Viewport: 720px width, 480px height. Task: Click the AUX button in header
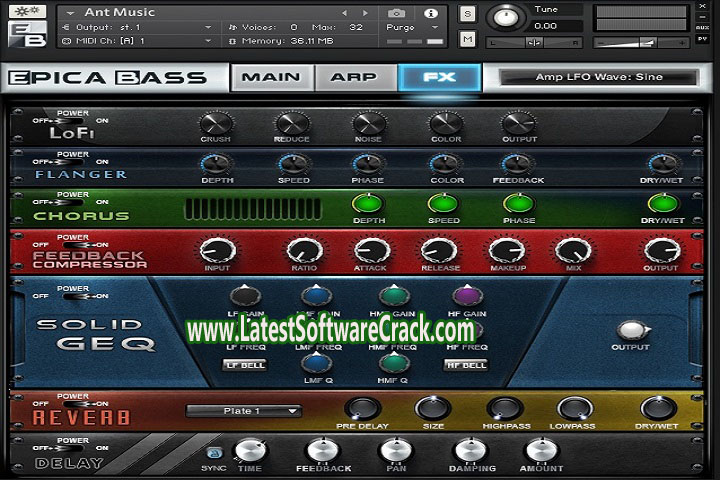tap(702, 28)
